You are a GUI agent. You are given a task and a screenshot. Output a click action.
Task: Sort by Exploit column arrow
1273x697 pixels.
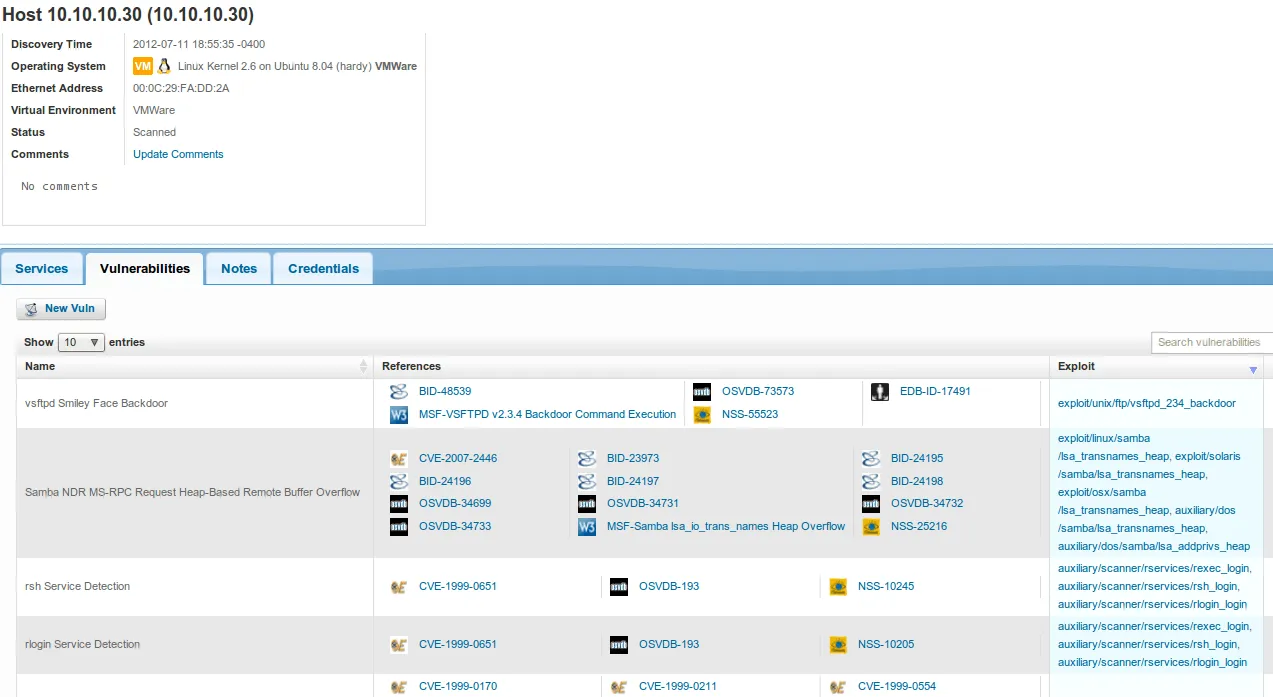[x=1253, y=369]
